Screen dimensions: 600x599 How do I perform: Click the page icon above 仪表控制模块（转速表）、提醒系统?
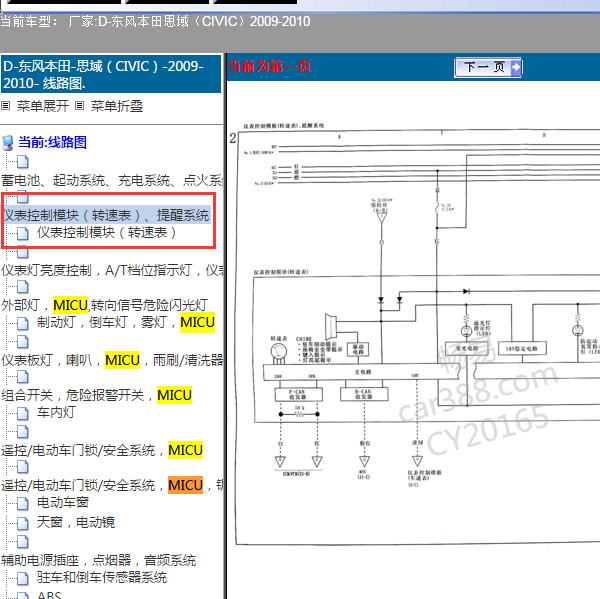pyautogui.click(x=23, y=197)
